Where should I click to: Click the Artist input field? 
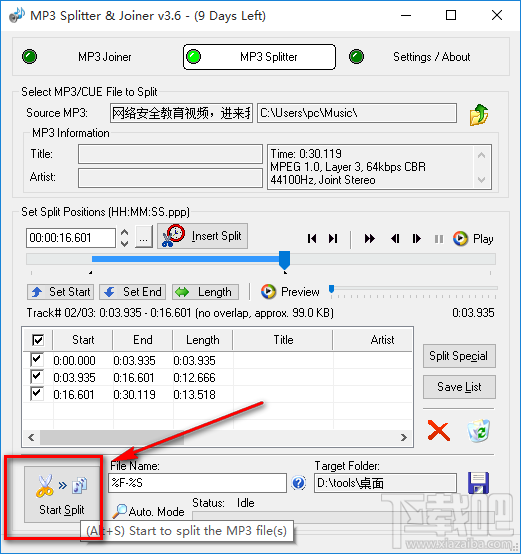[170, 177]
